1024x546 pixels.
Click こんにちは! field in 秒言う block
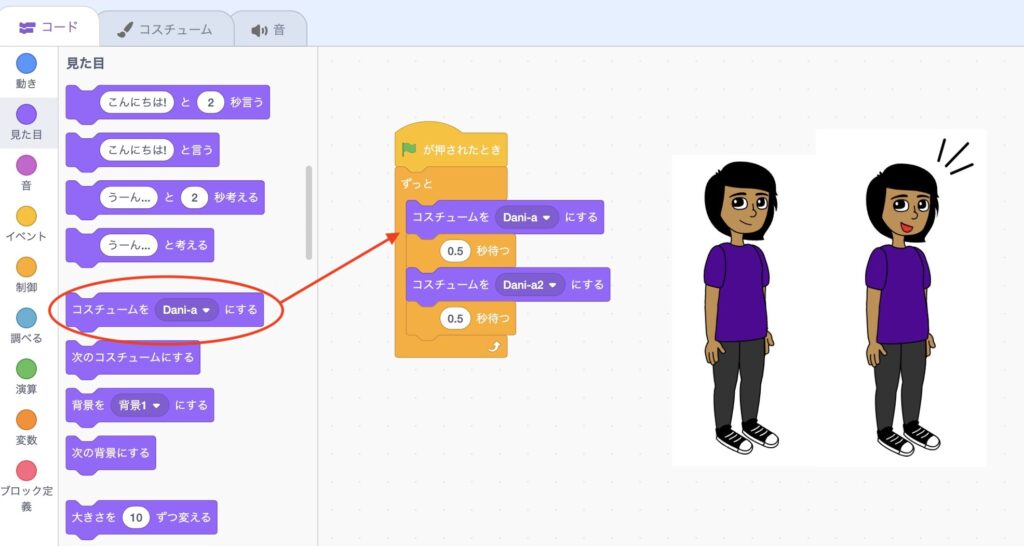coord(136,102)
